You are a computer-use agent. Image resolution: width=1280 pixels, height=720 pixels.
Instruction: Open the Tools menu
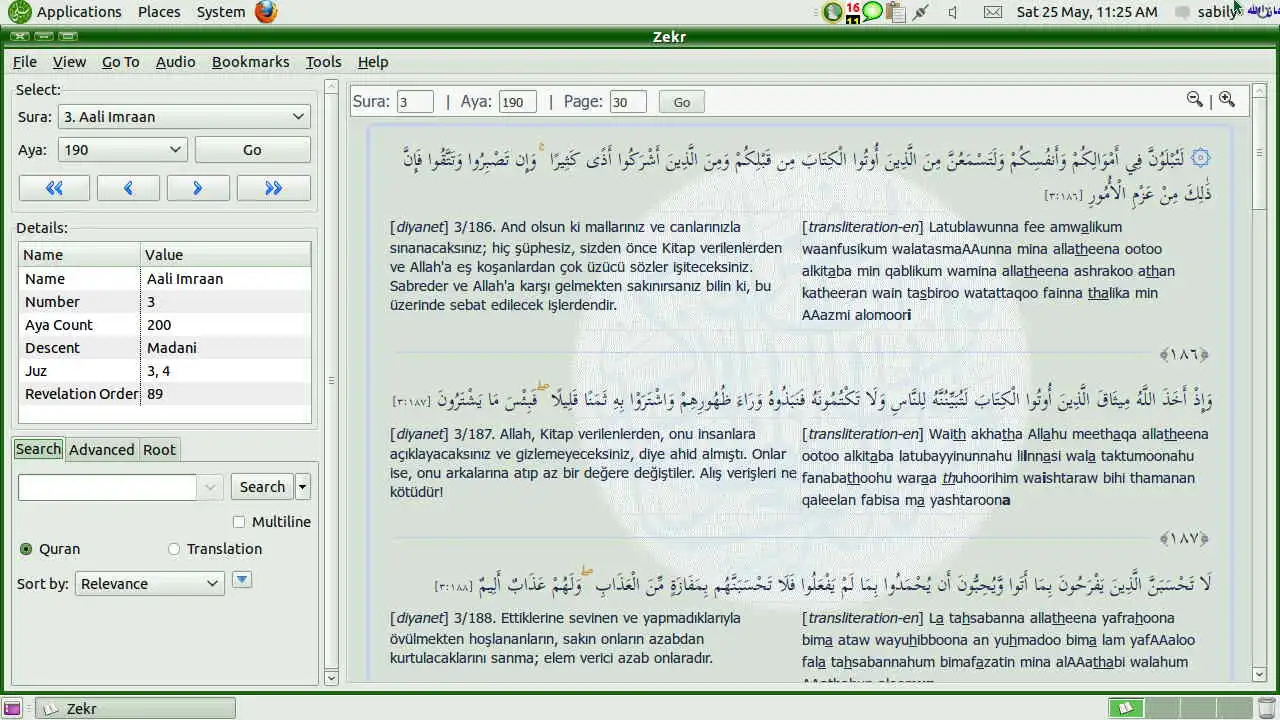323,62
